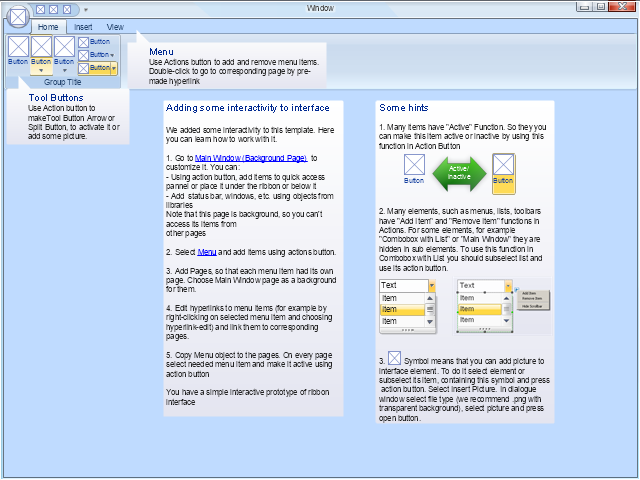
Task: Open the middle small Button dropdown arrow
Action: [x=112, y=55]
